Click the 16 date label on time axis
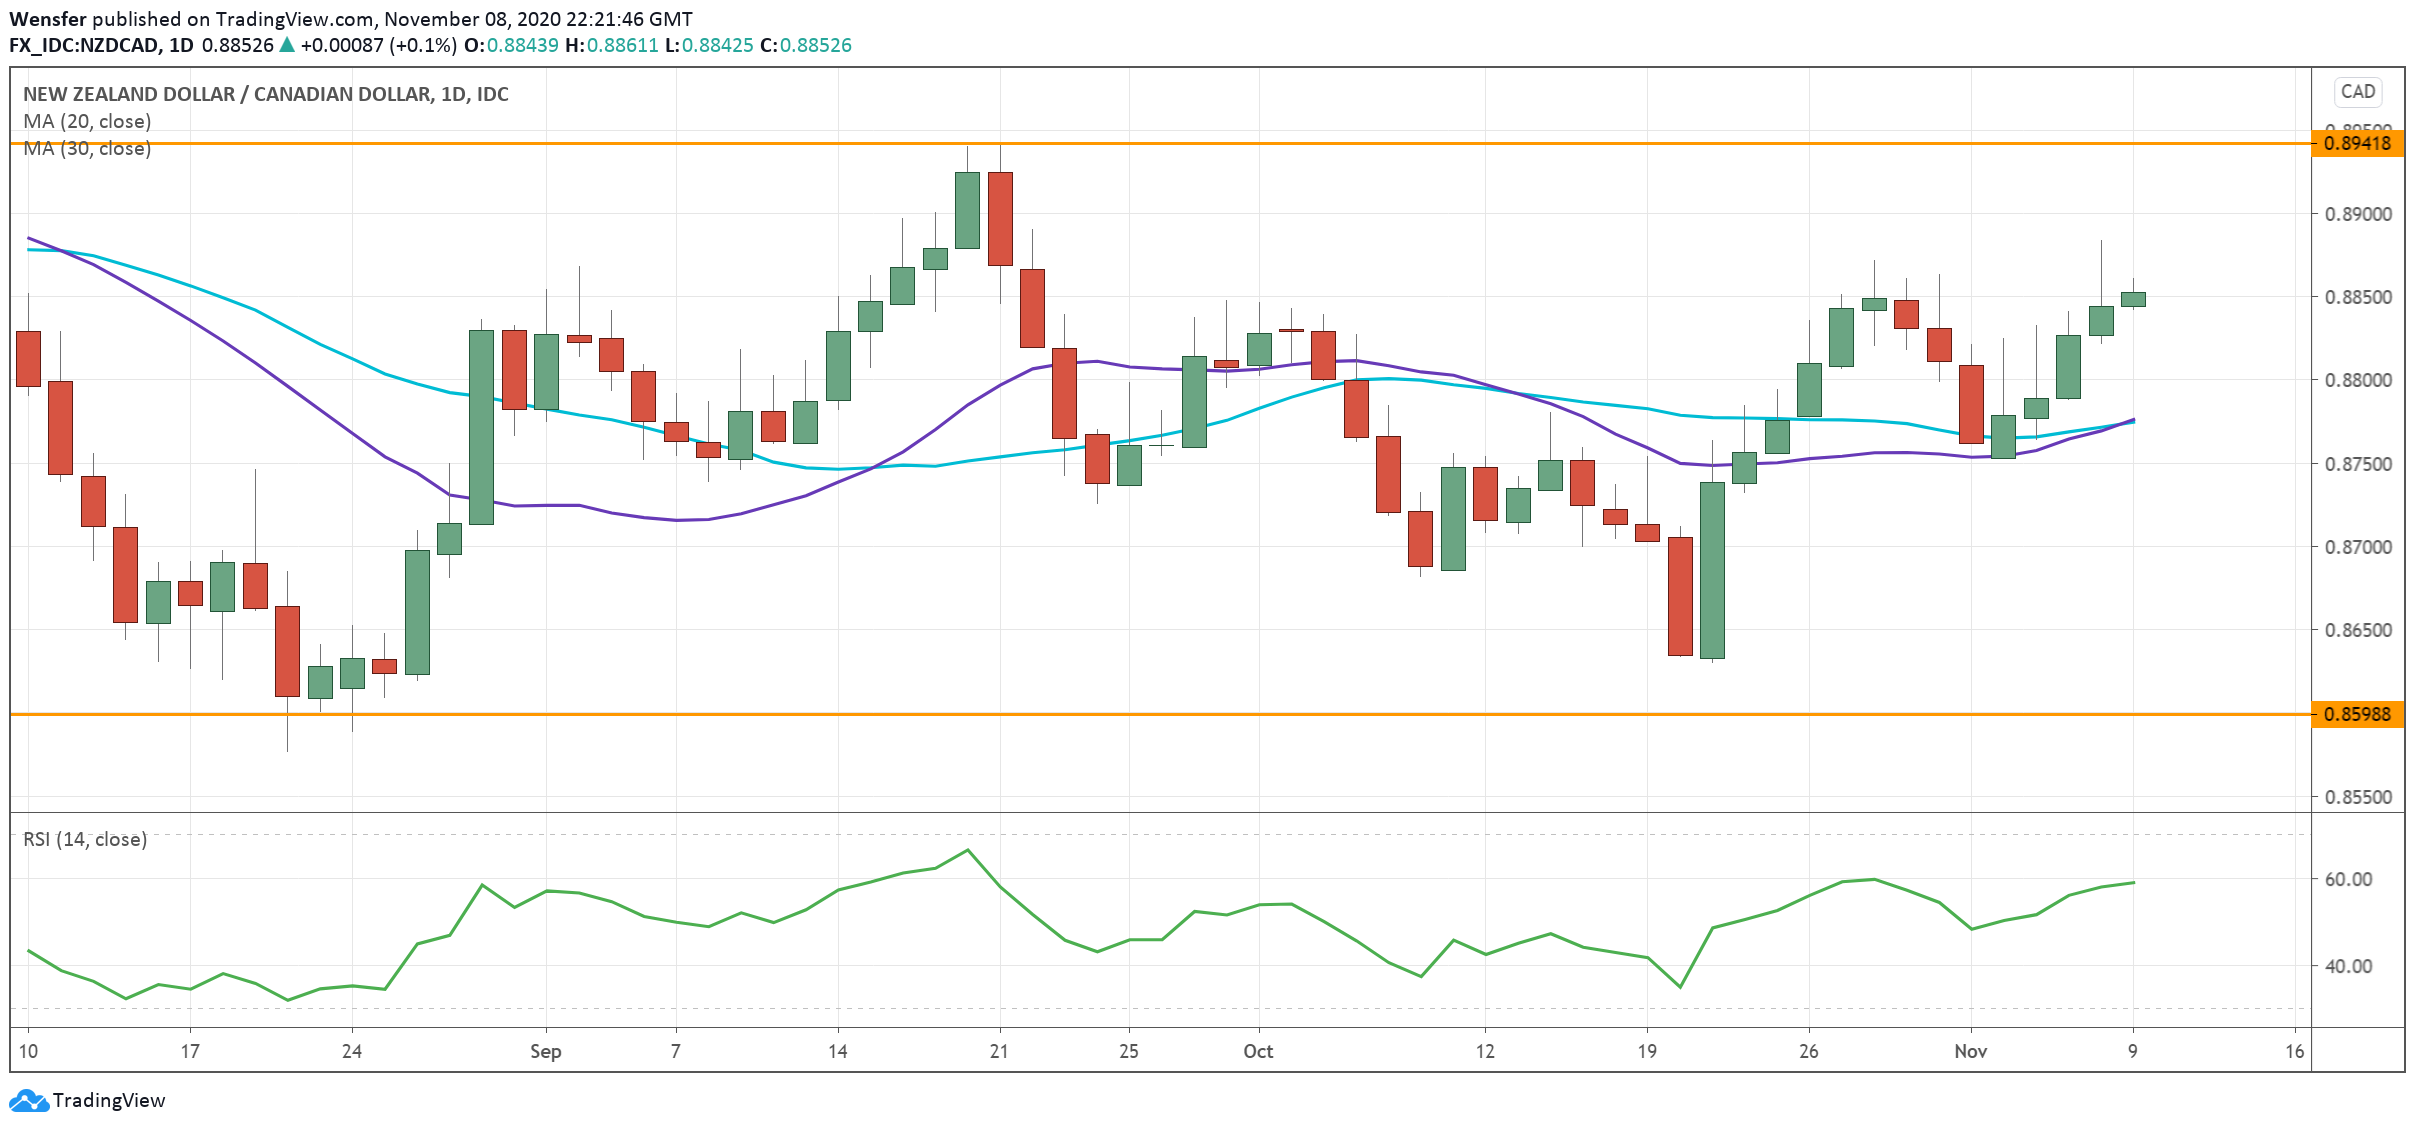Screen dimensions: 2415x1129 coord(2294,1051)
